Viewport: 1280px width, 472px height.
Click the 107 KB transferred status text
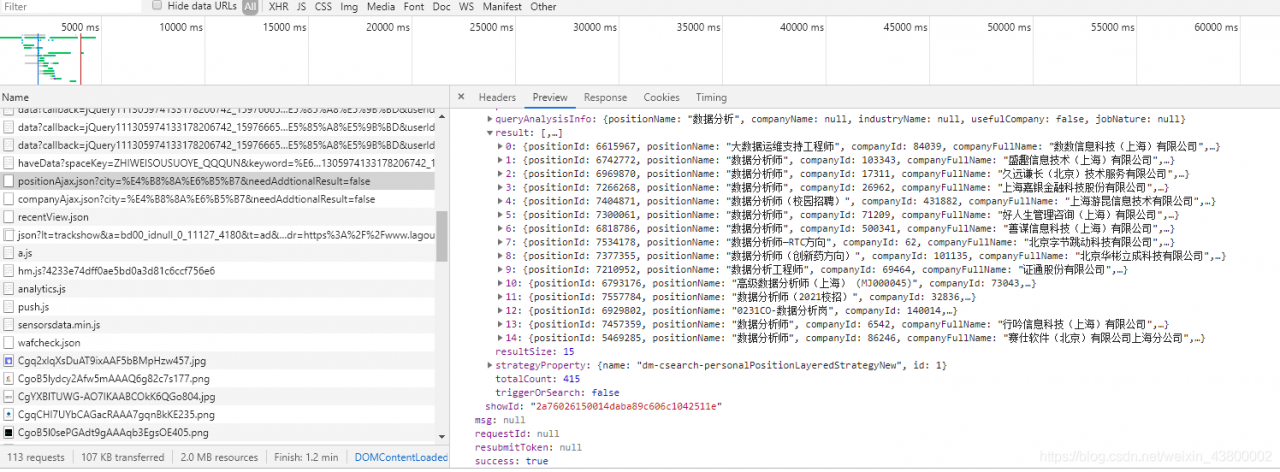[x=122, y=457]
